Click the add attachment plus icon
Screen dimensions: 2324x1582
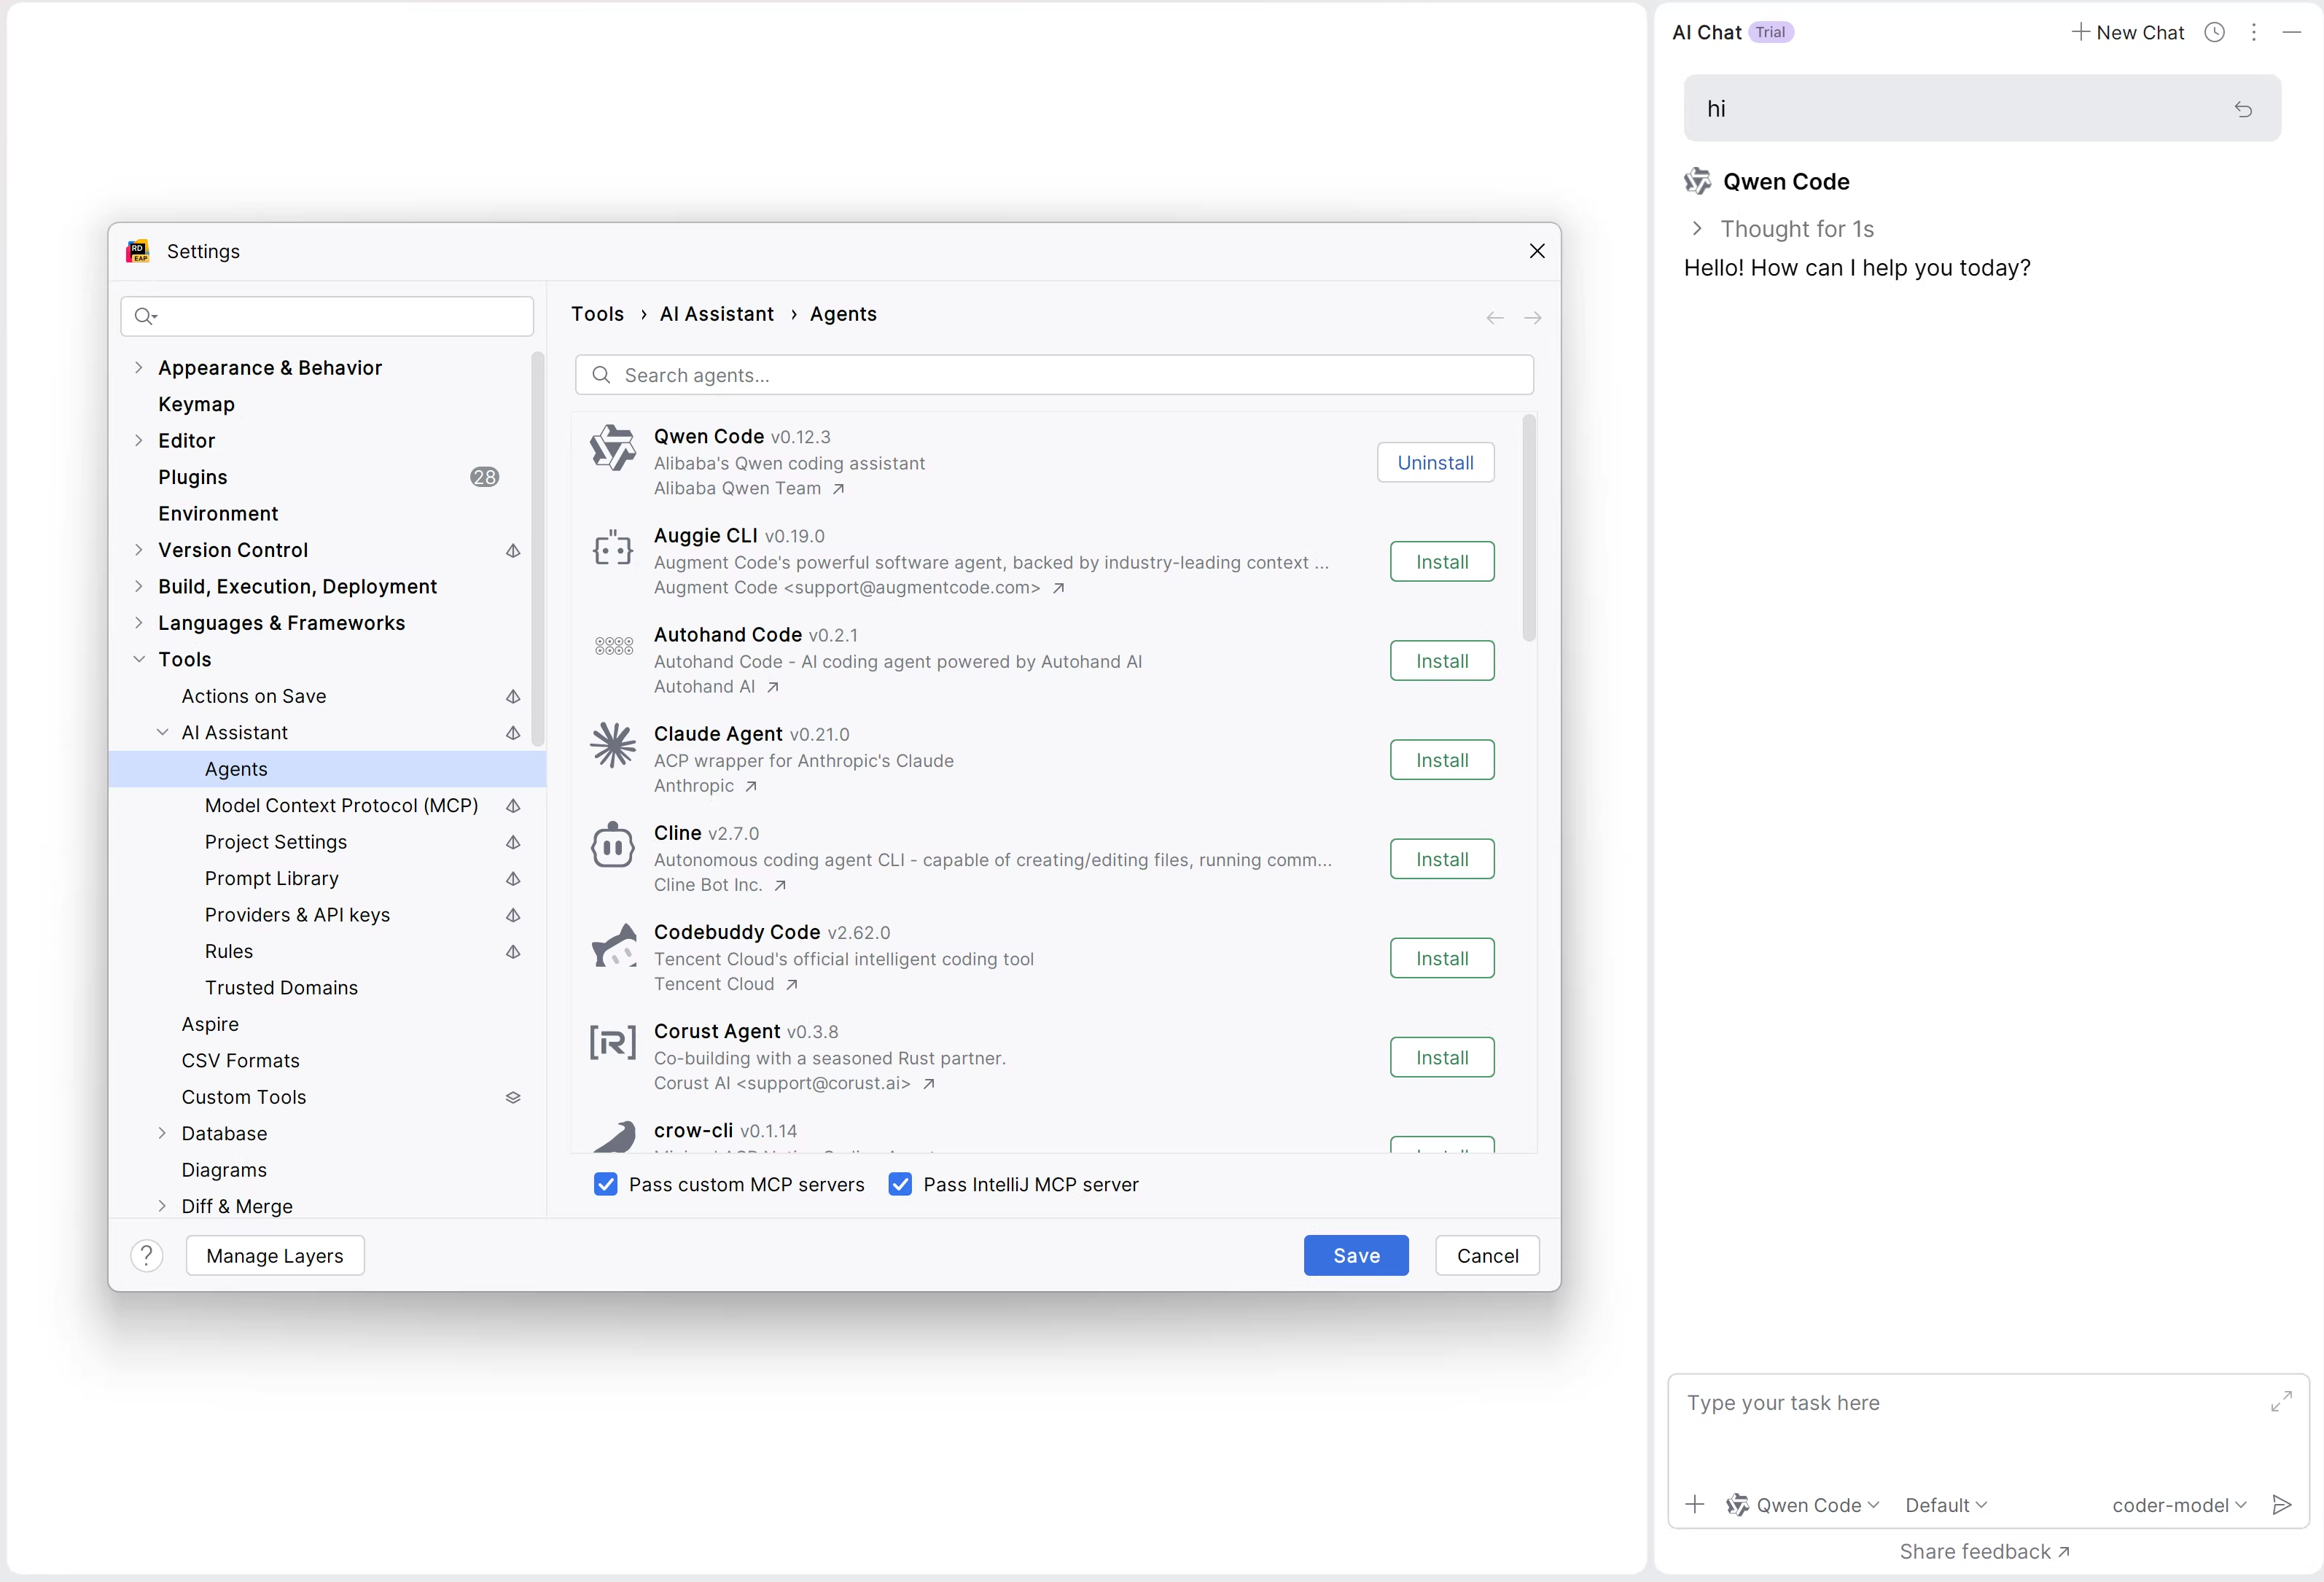1694,1504
